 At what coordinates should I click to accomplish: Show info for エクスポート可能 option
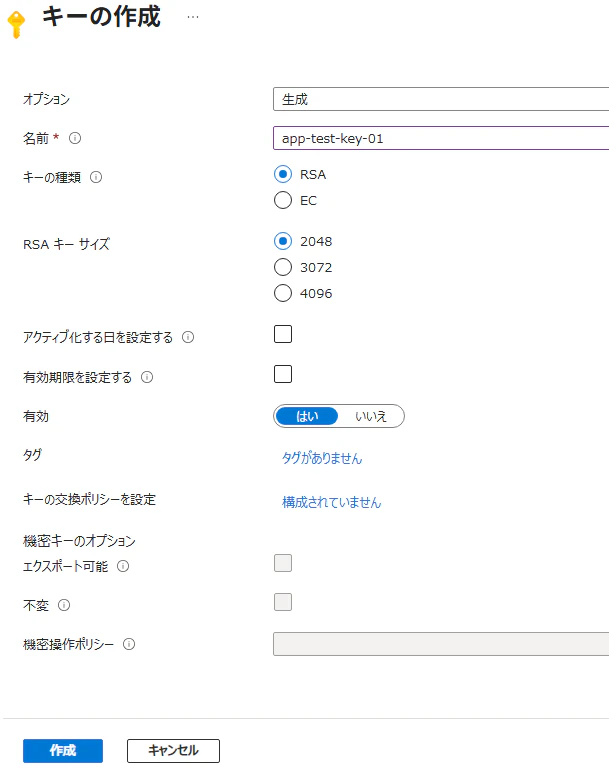pyautogui.click(x=123, y=566)
